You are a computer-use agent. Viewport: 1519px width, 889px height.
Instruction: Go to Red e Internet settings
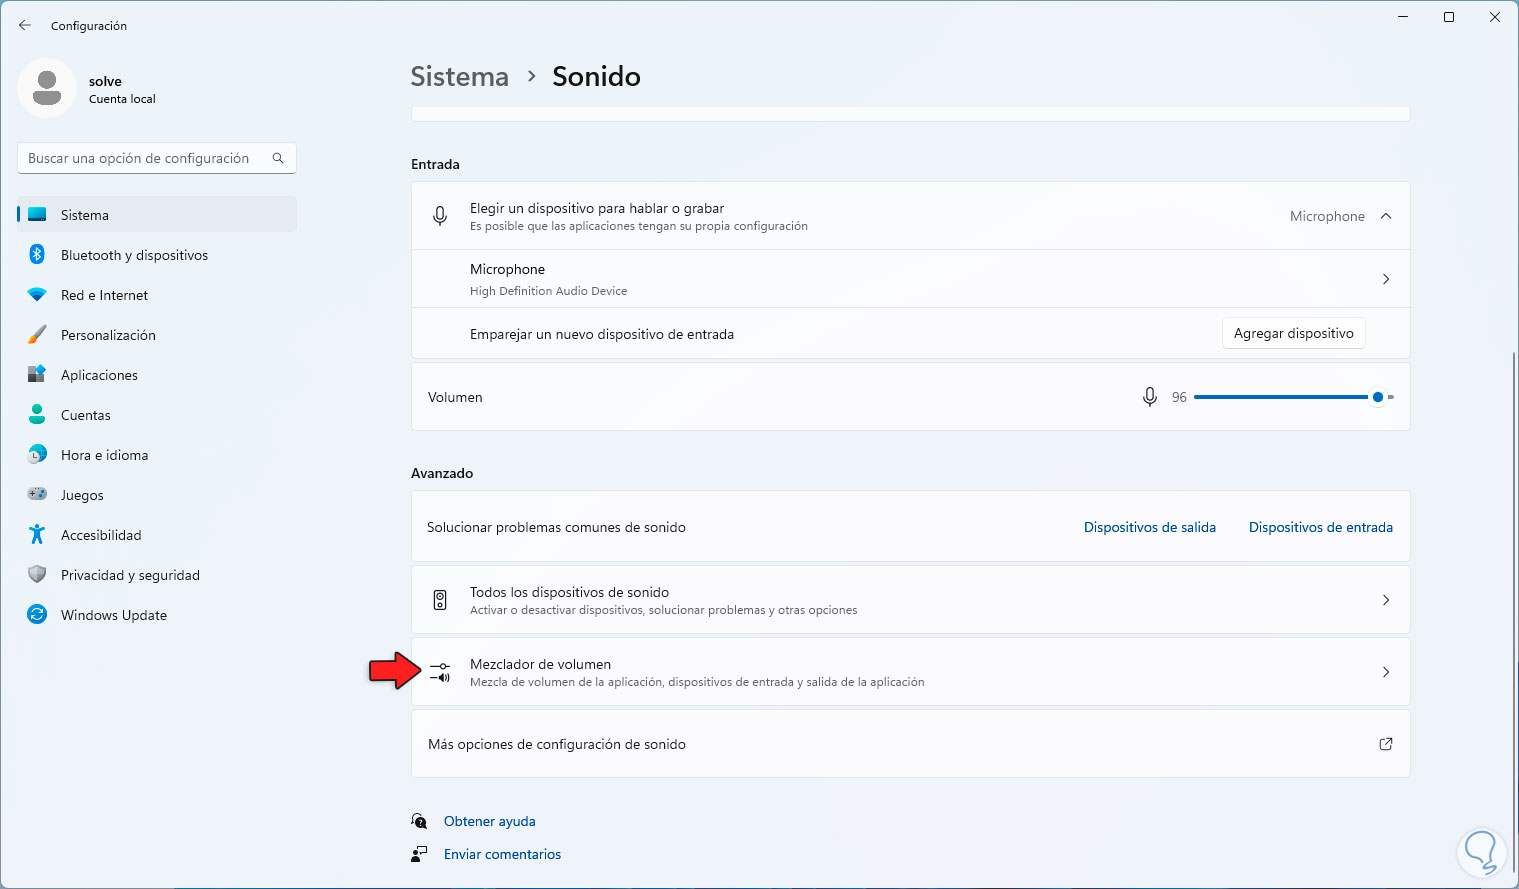tap(104, 295)
